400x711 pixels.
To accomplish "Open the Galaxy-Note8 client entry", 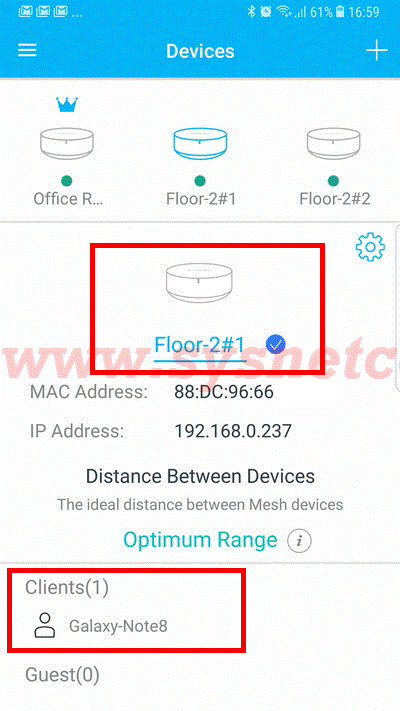I will pos(118,626).
